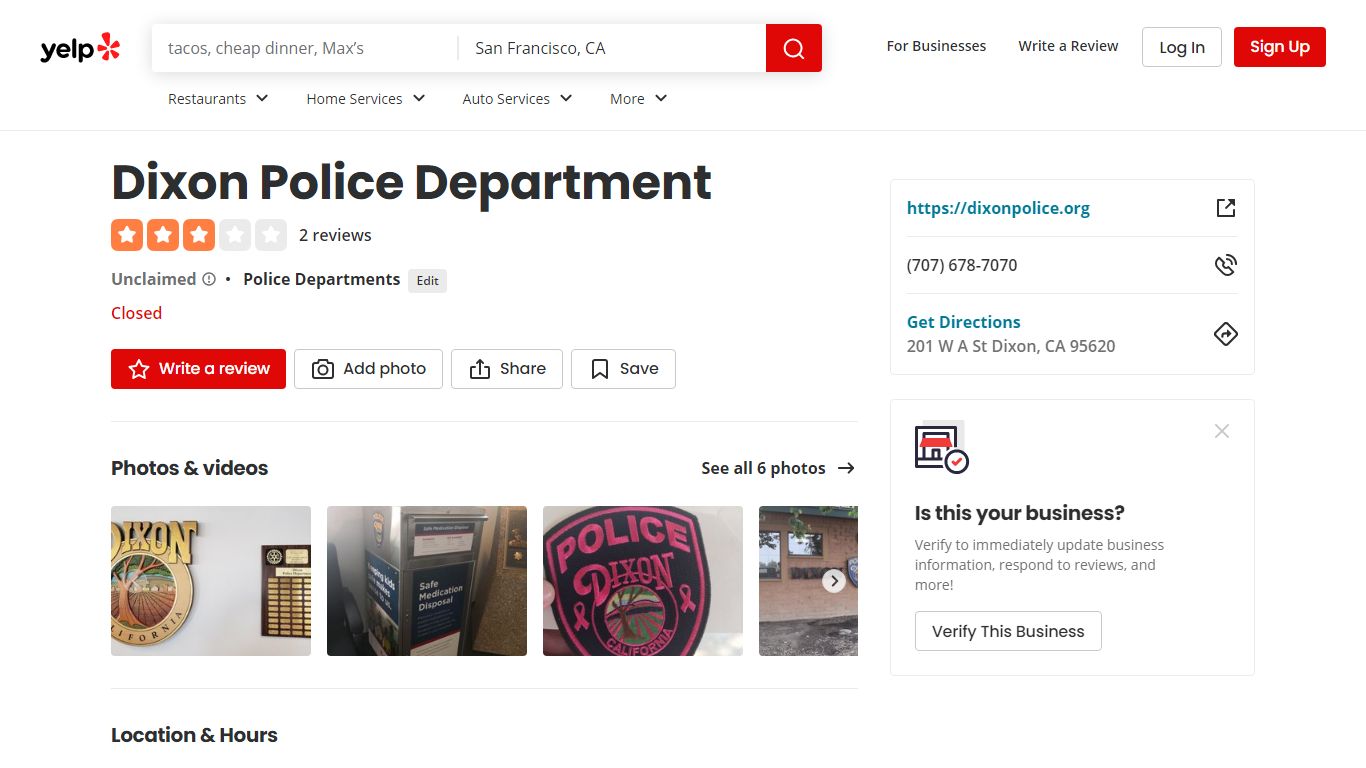The image size is (1366, 768).
Task: Click the Log In button
Action: pyautogui.click(x=1182, y=47)
